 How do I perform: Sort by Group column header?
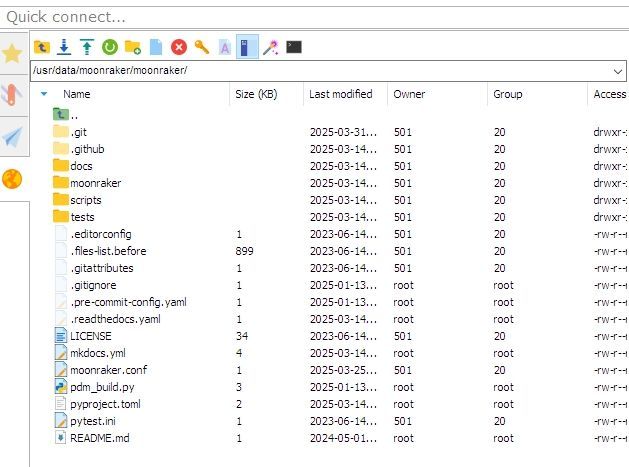[x=507, y=94]
